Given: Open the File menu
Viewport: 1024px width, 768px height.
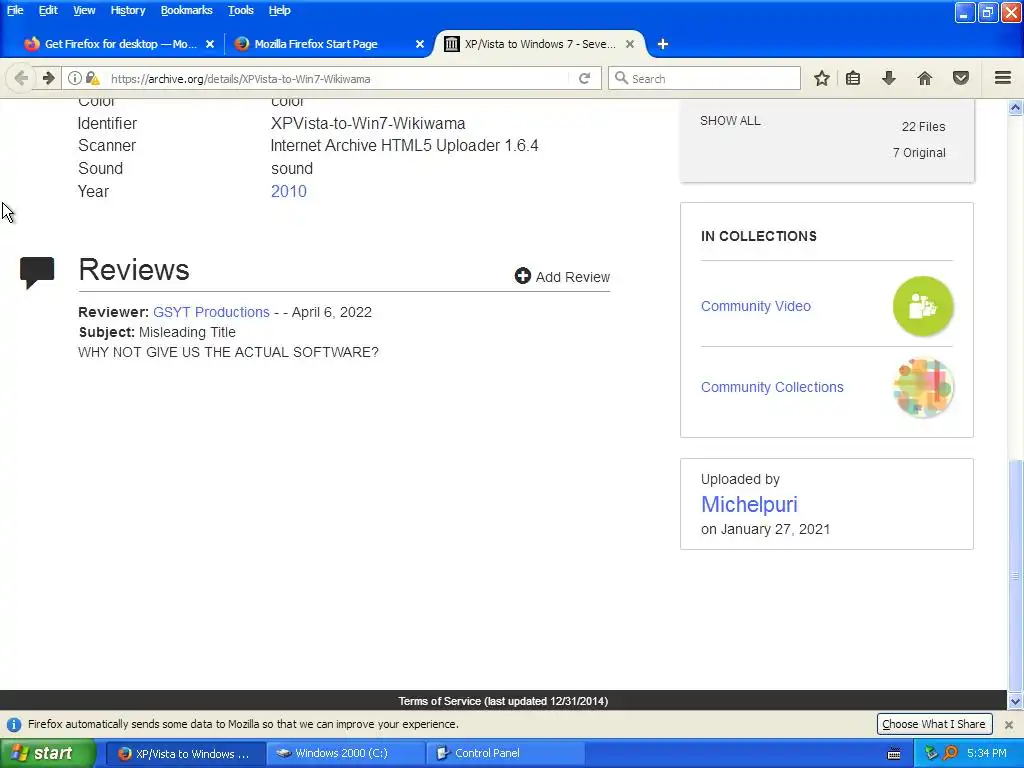Looking at the screenshot, I should (x=15, y=10).
